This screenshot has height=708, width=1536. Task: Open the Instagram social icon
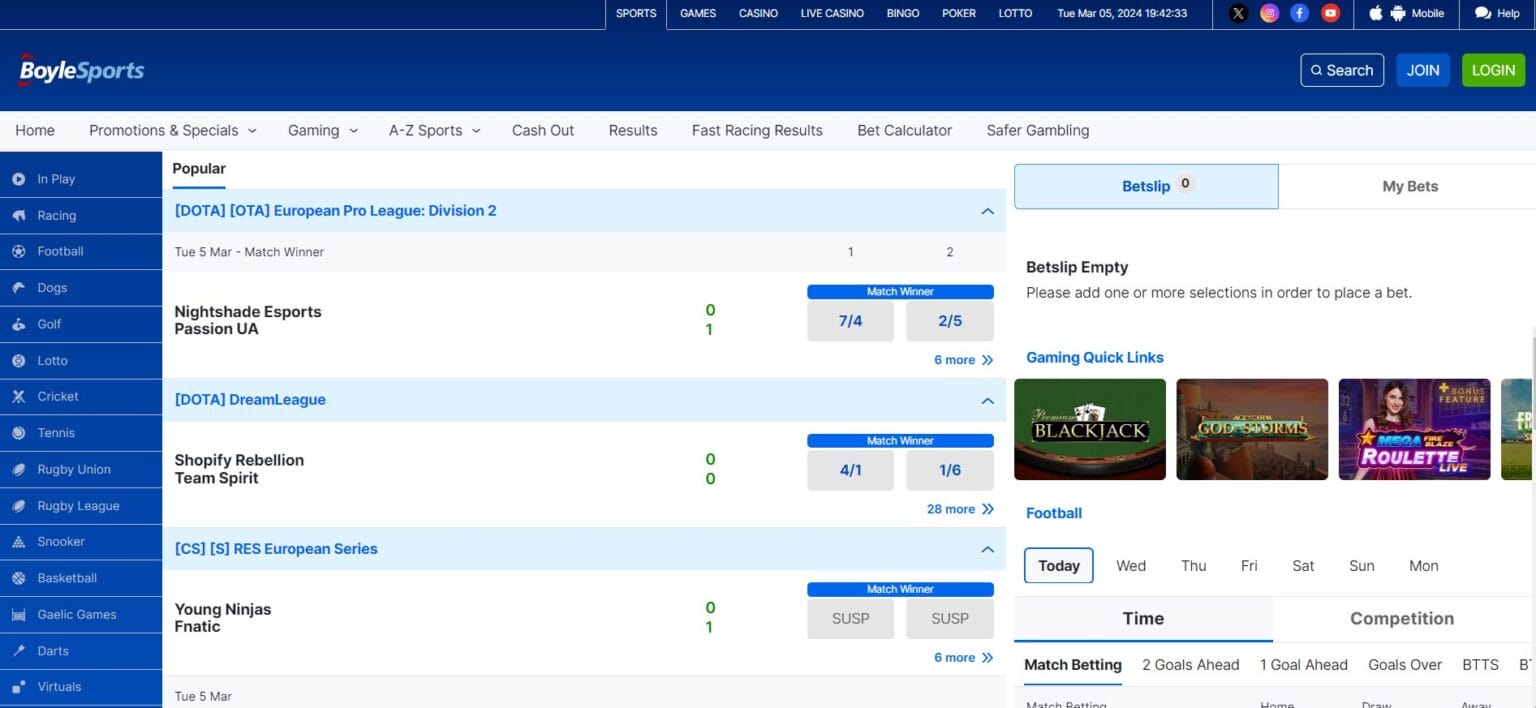pos(1269,13)
